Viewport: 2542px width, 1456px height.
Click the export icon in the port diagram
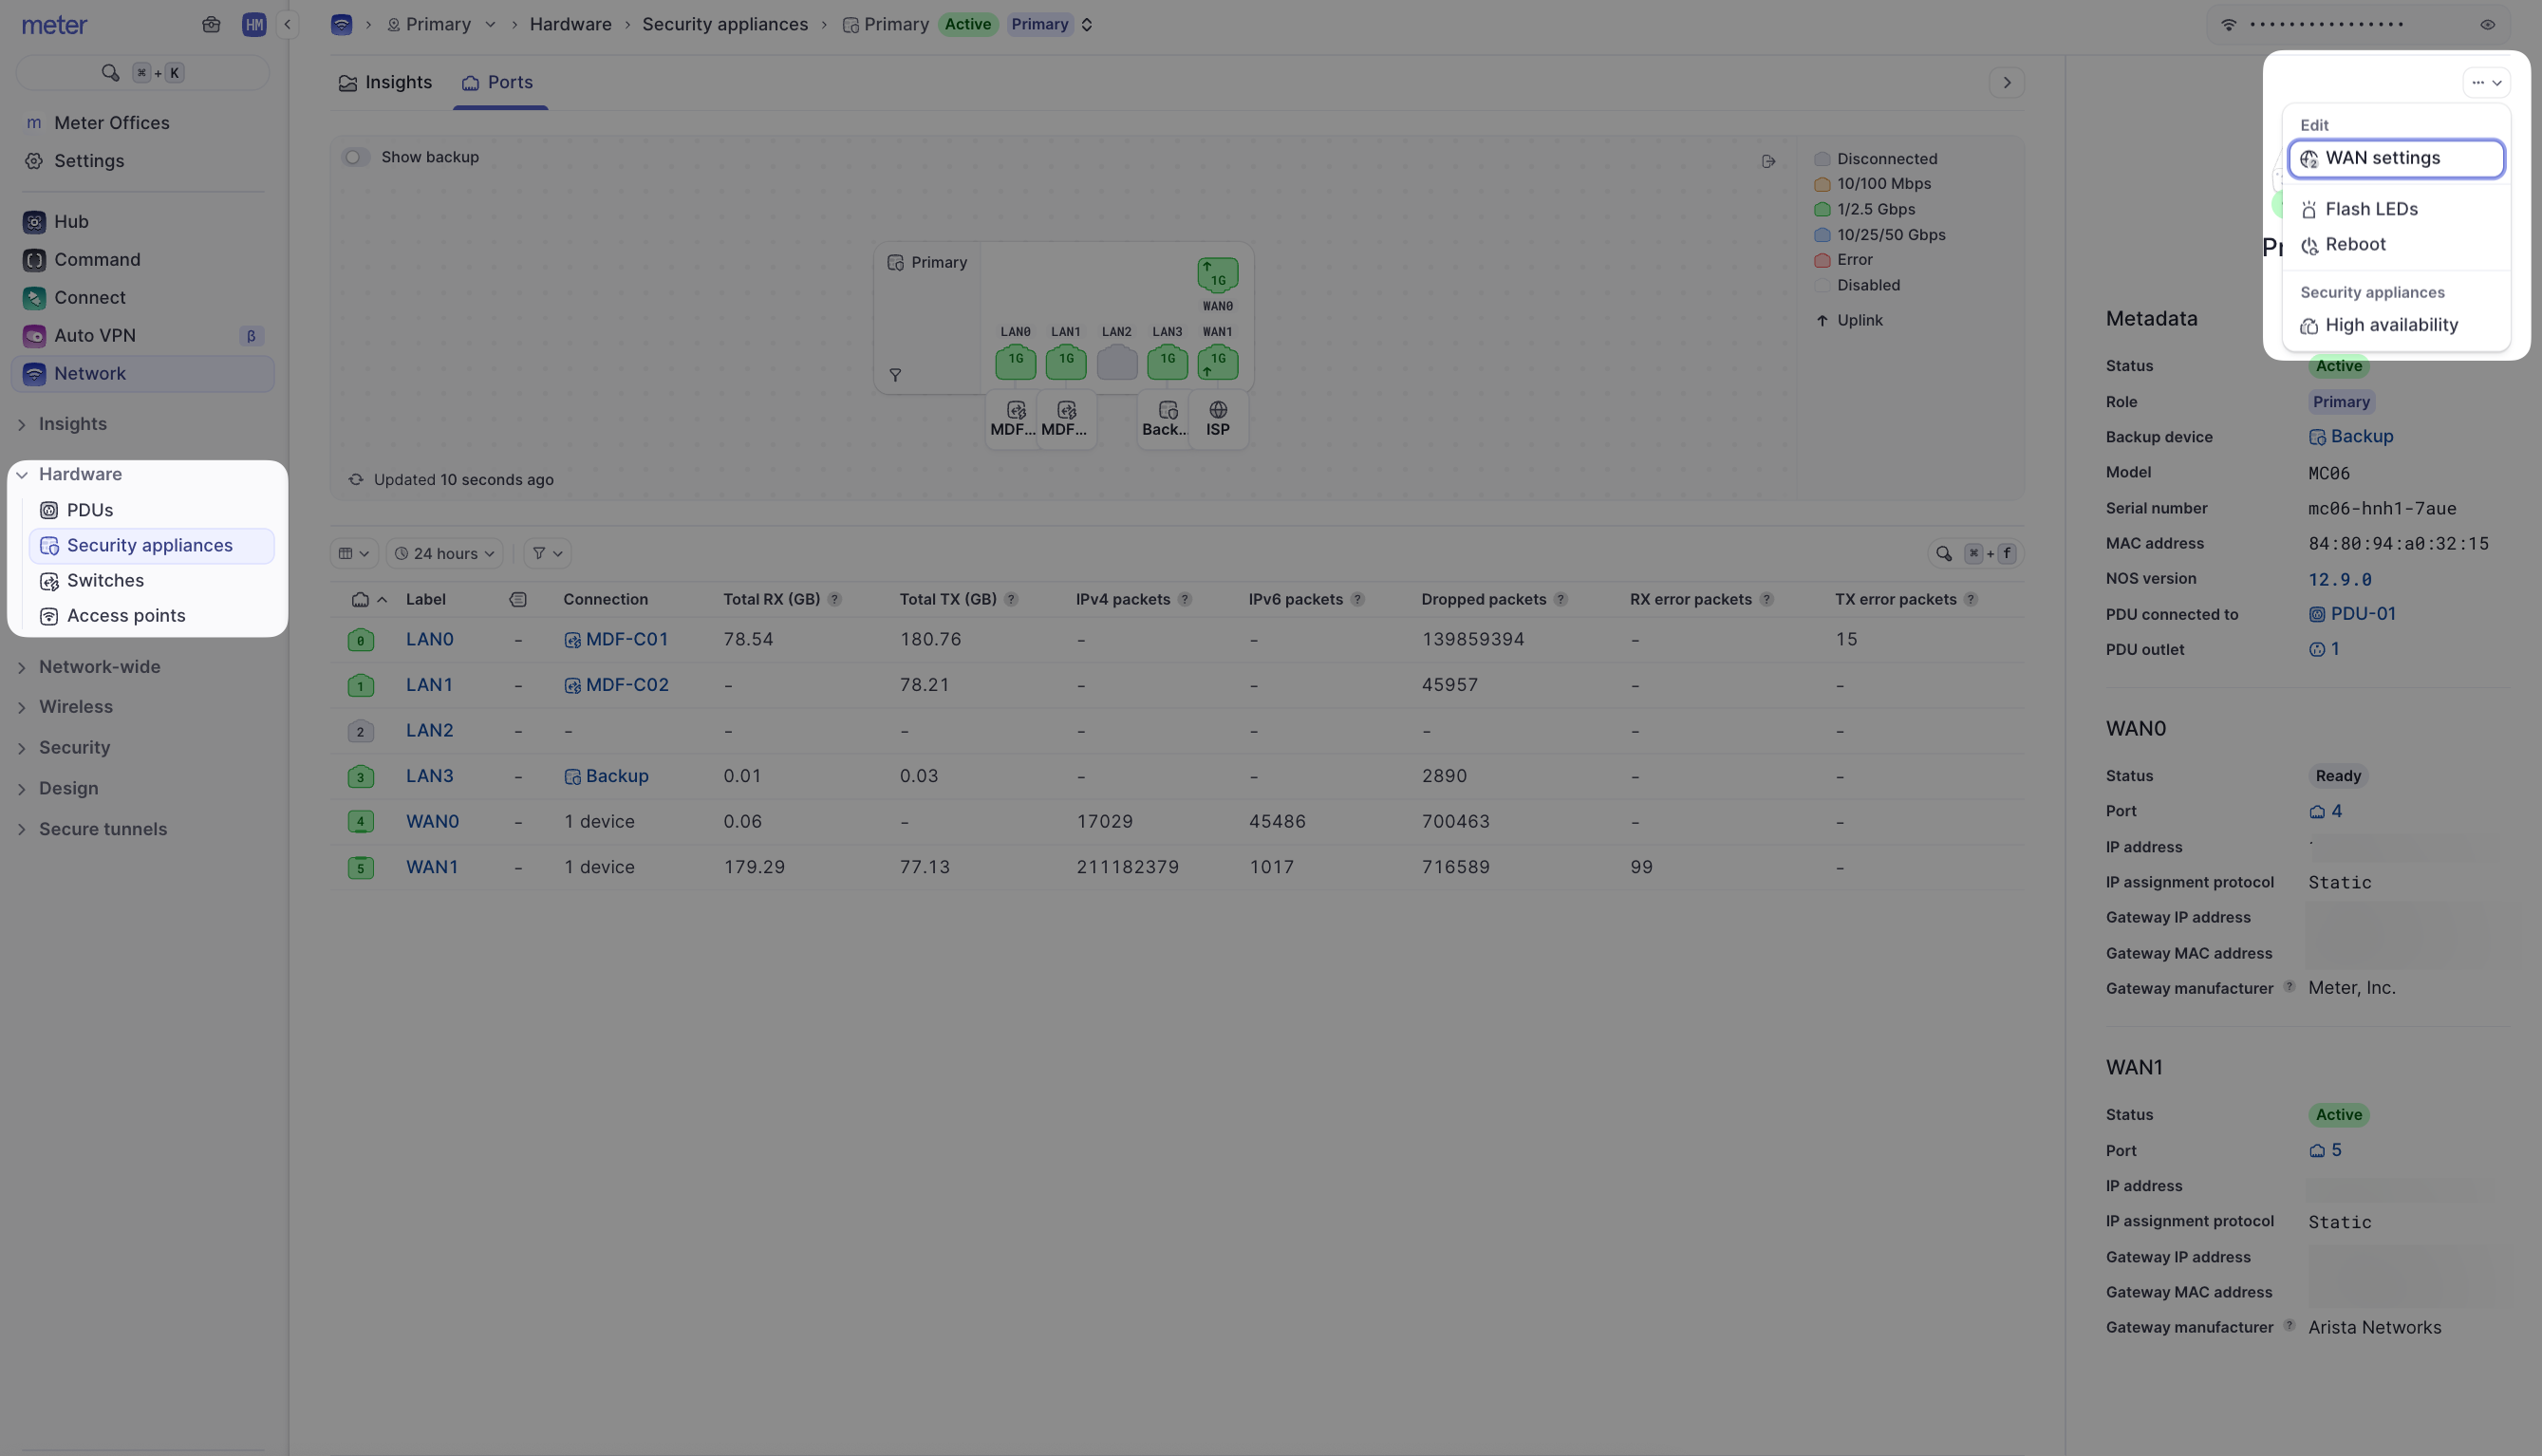point(1768,161)
